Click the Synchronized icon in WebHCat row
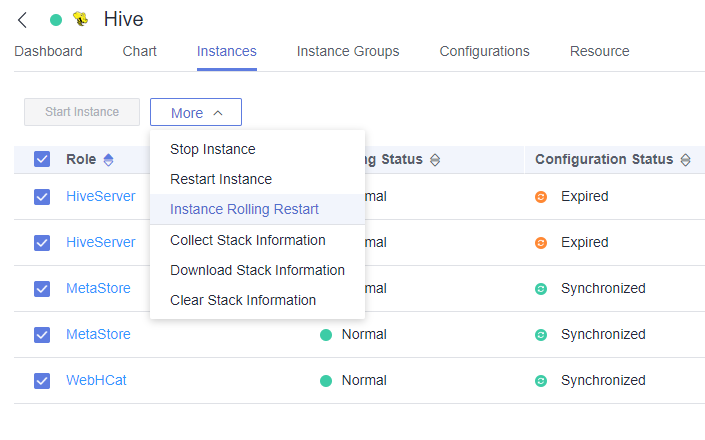 pyautogui.click(x=541, y=381)
